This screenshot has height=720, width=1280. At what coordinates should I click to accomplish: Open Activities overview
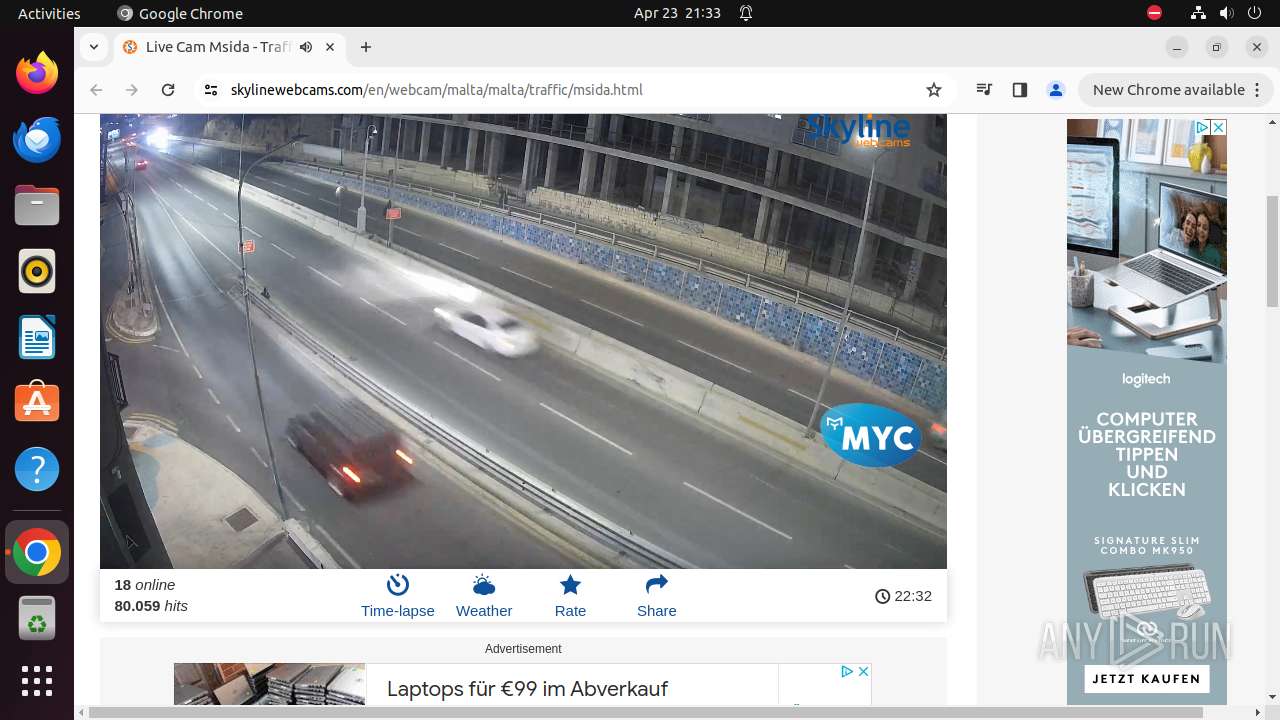click(49, 13)
